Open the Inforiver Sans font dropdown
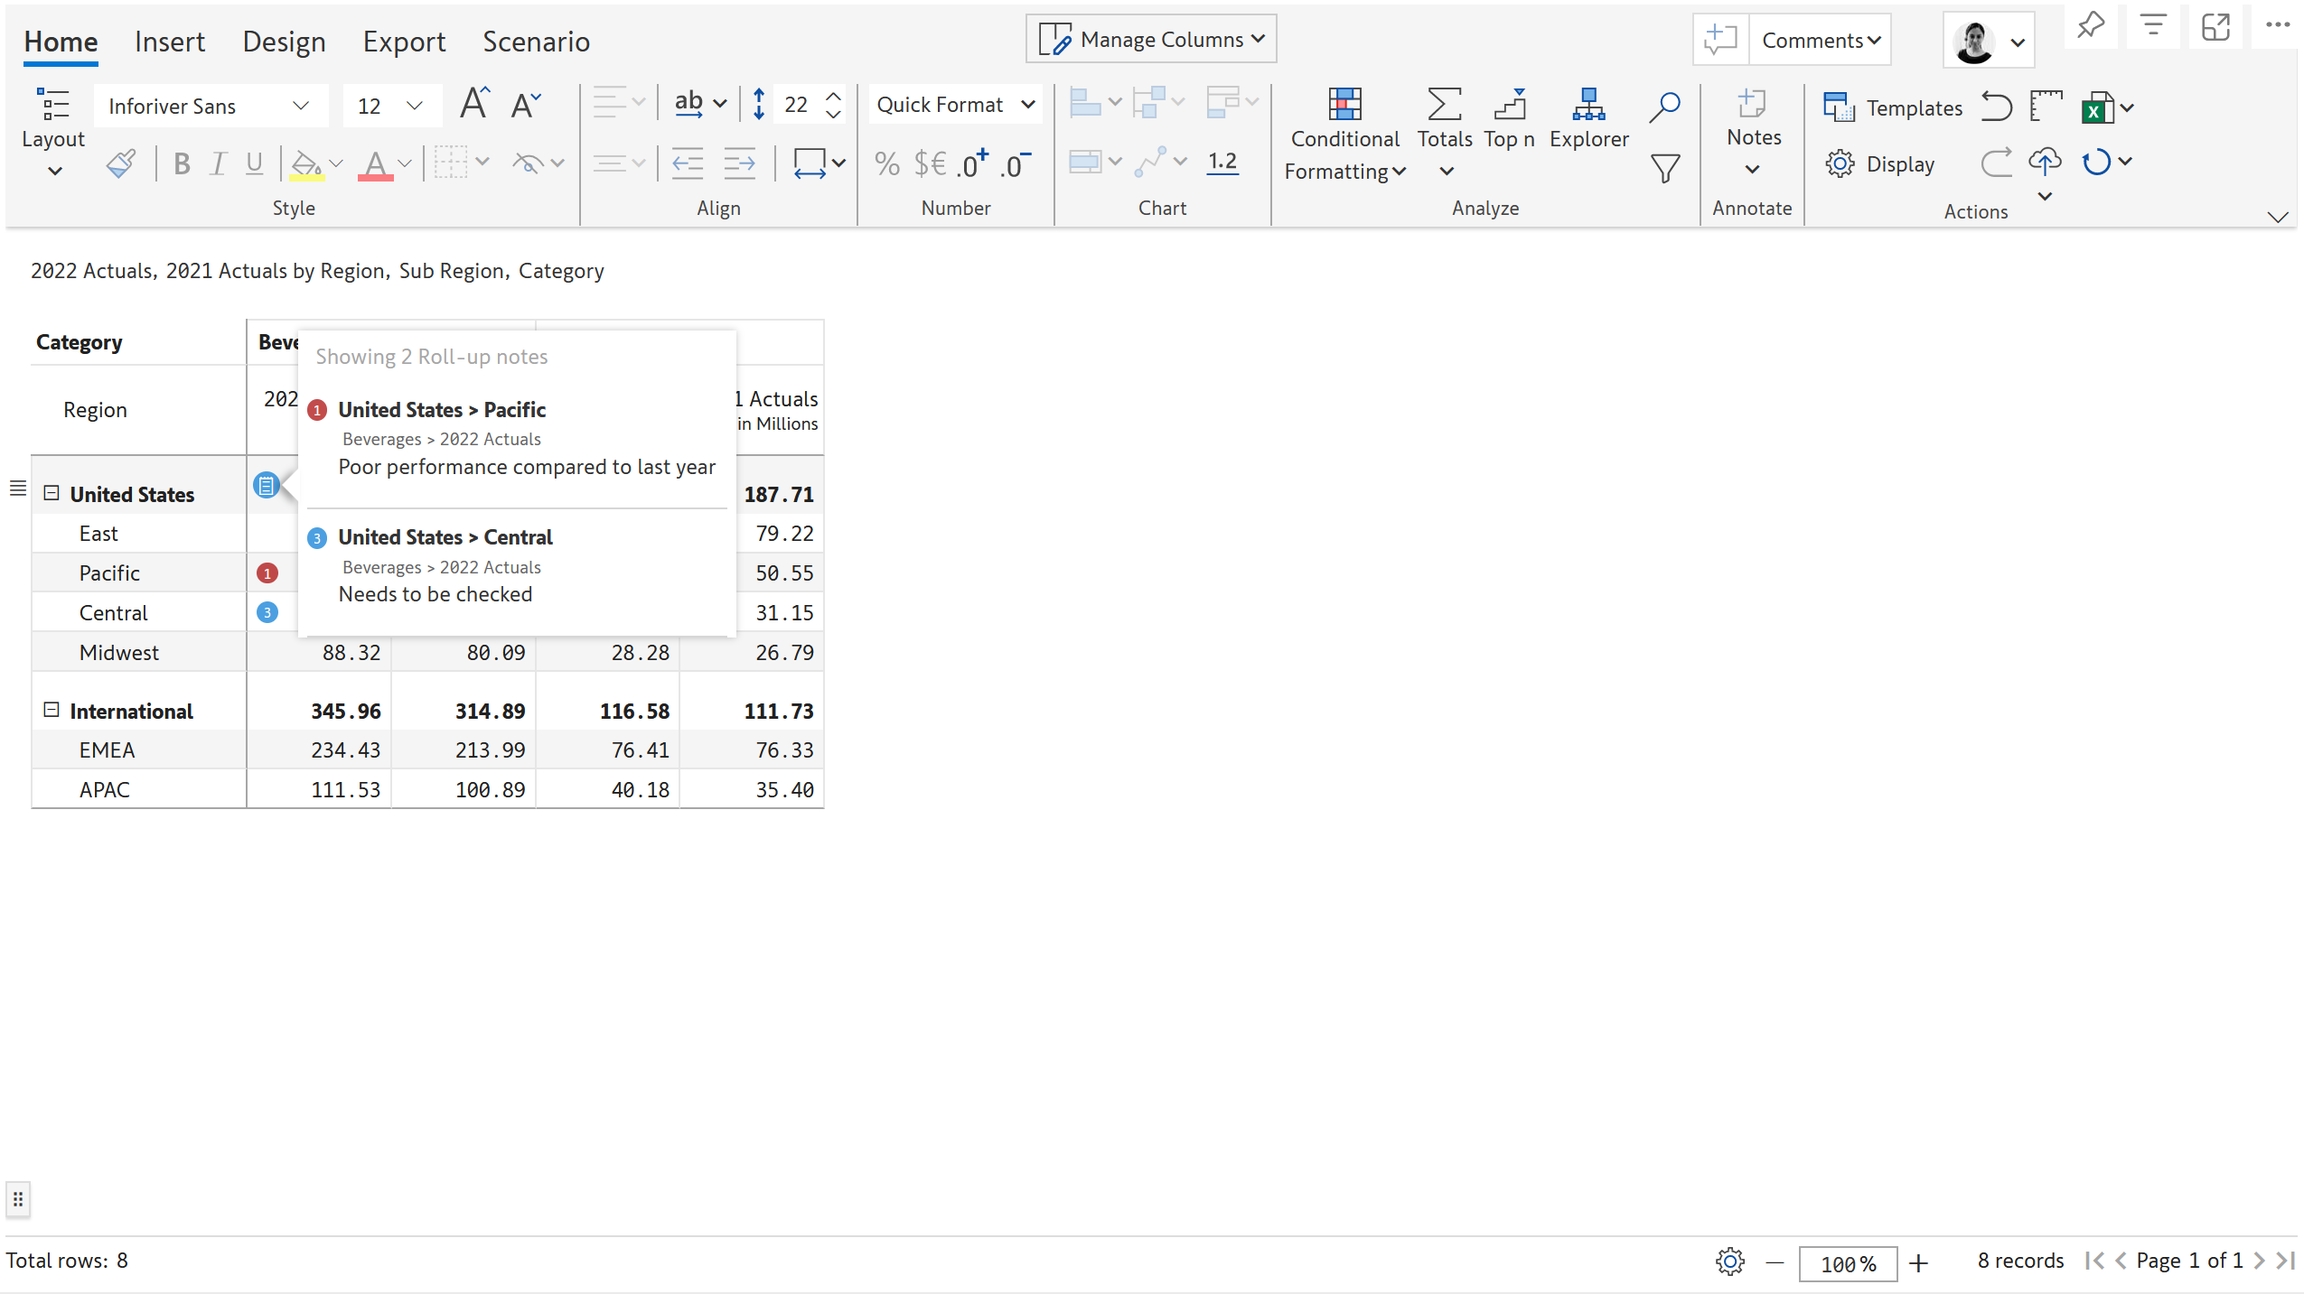 [x=209, y=106]
